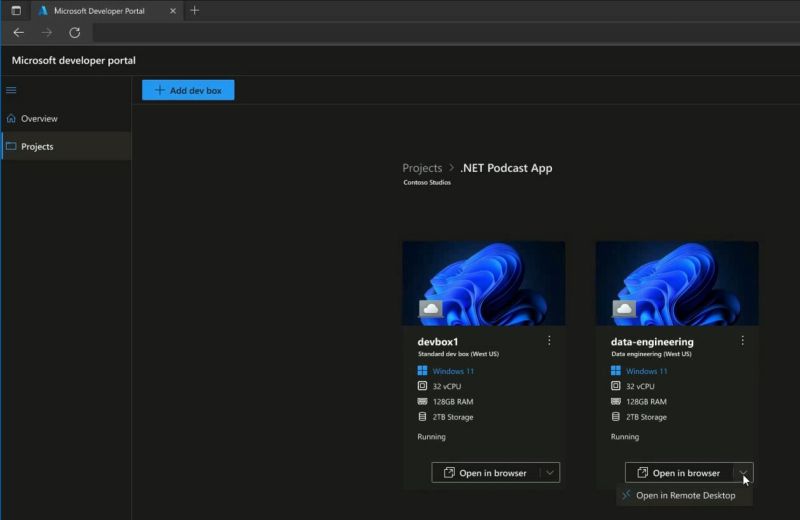Click the vCPU icon on devbox1
Image resolution: width=800 pixels, height=520 pixels.
coord(422,386)
